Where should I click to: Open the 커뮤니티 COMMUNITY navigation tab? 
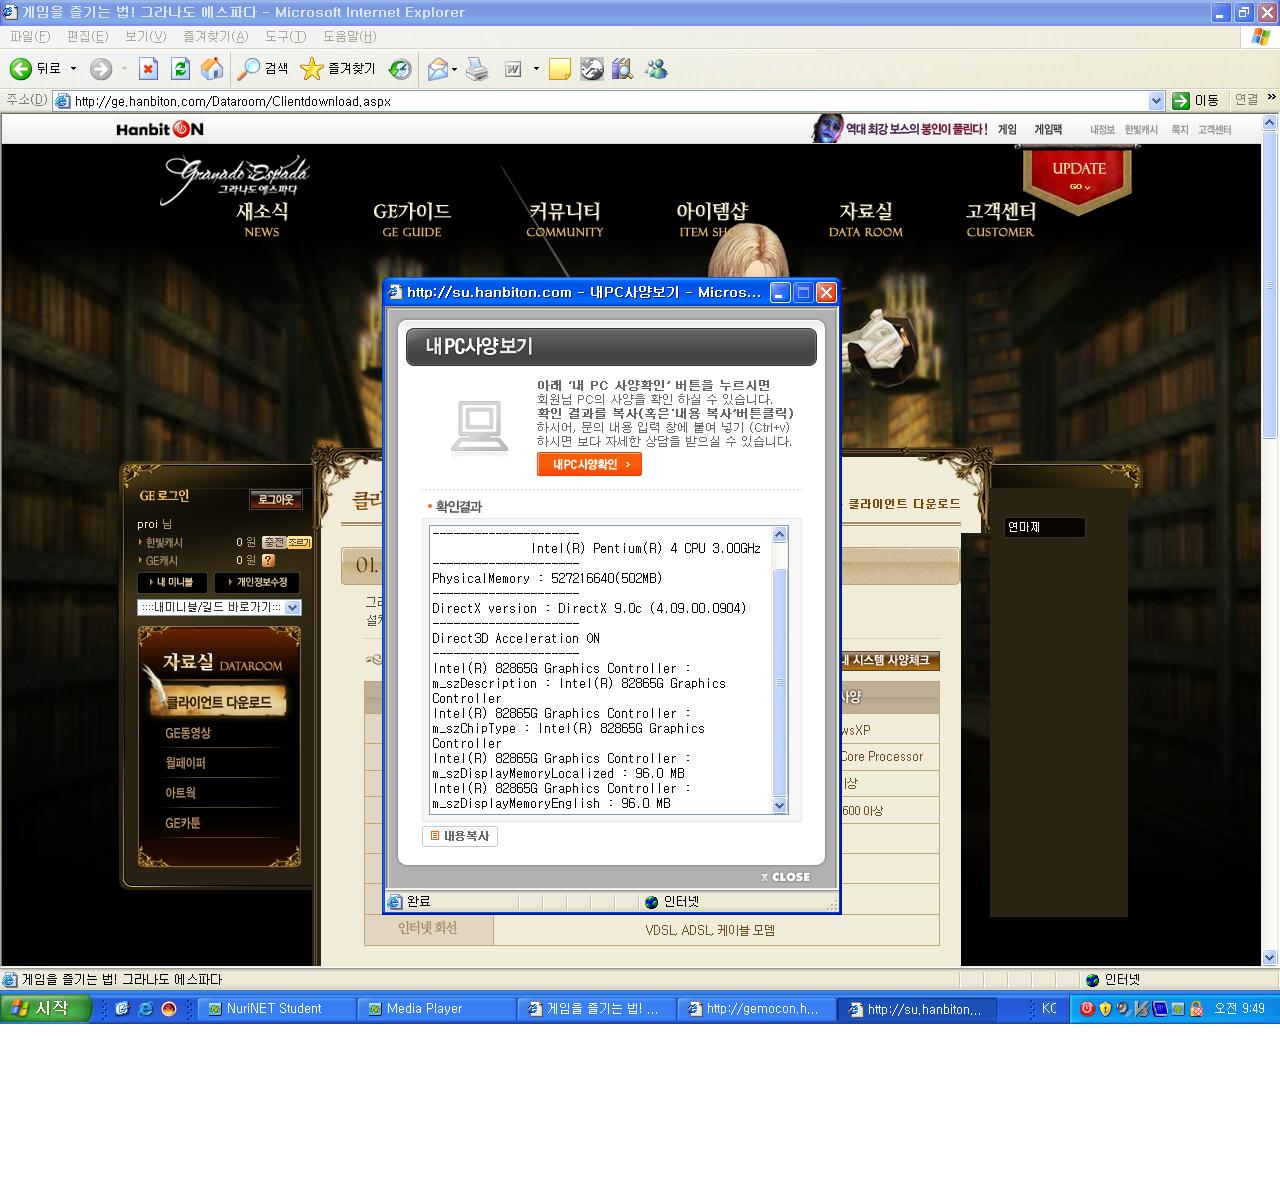[565, 219]
